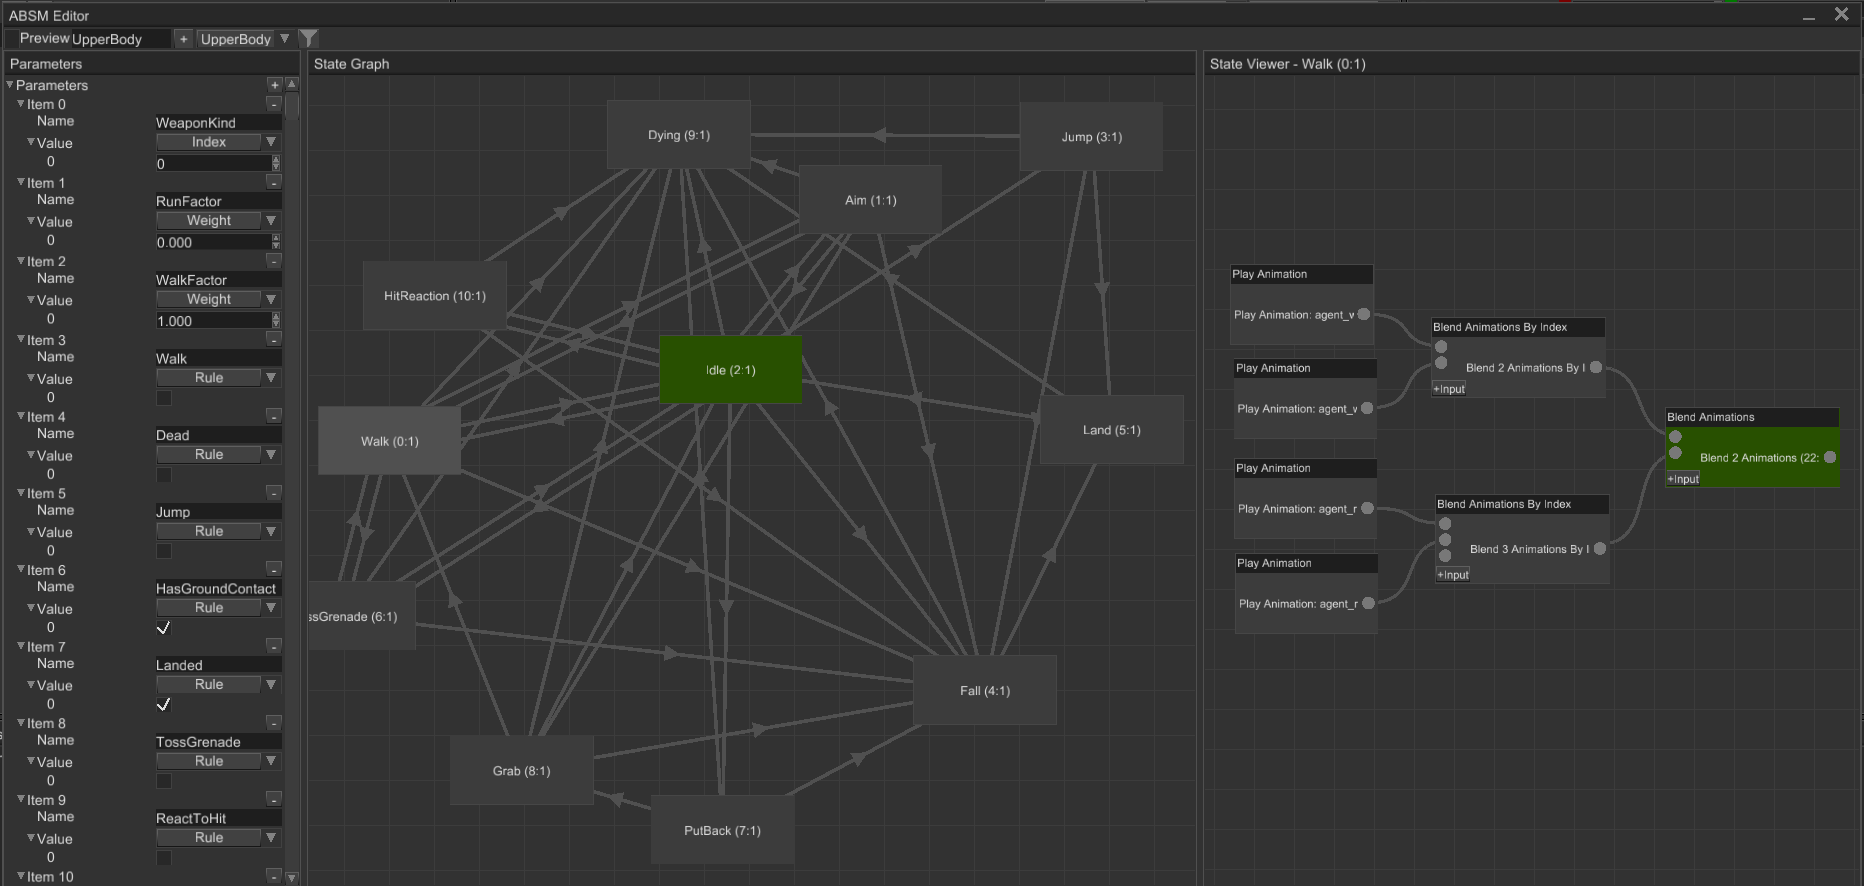Viewport: 1864px width, 886px height.
Task: Click the layer filter funnel icon
Action: pos(309,39)
